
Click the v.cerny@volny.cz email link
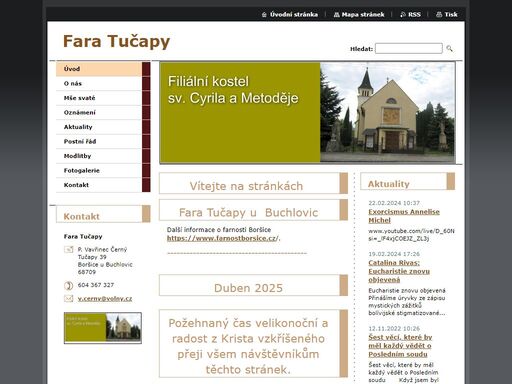[105, 299]
